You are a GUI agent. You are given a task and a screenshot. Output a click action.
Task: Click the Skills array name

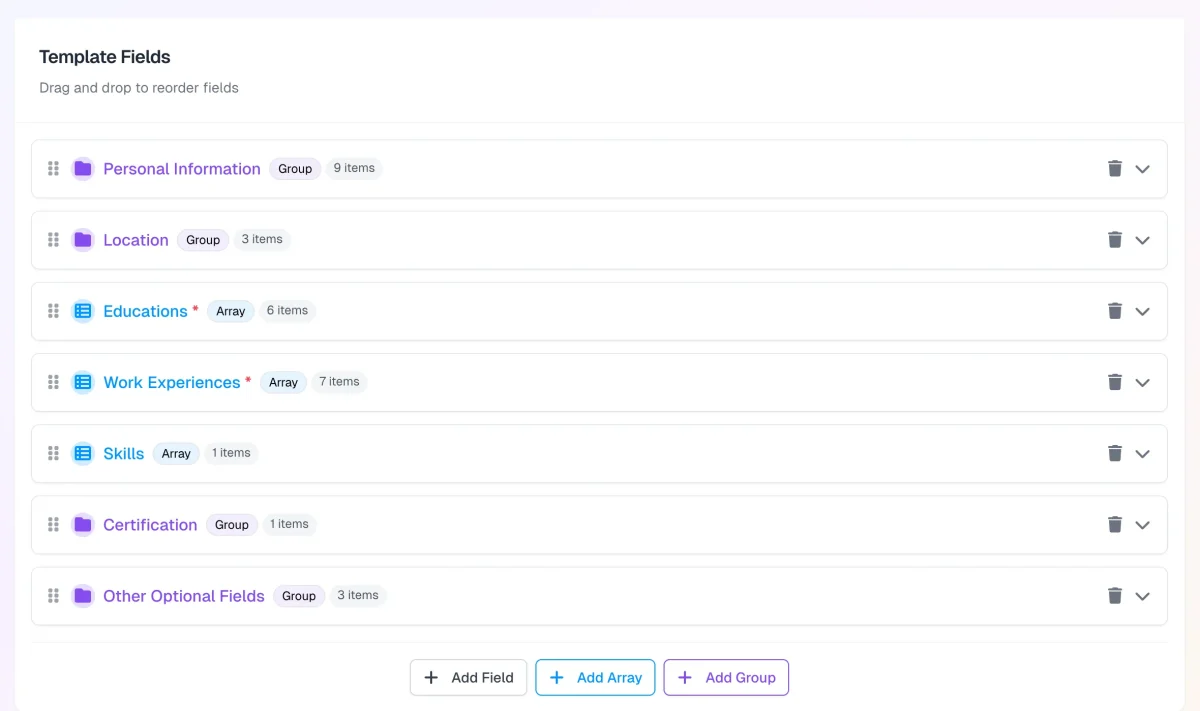coord(123,453)
